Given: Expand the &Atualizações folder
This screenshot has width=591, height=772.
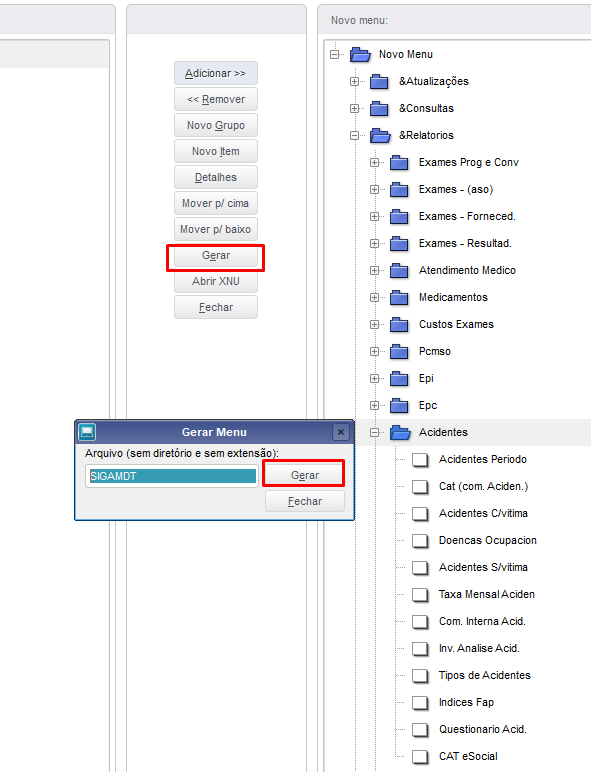Looking at the screenshot, I should point(355,82).
